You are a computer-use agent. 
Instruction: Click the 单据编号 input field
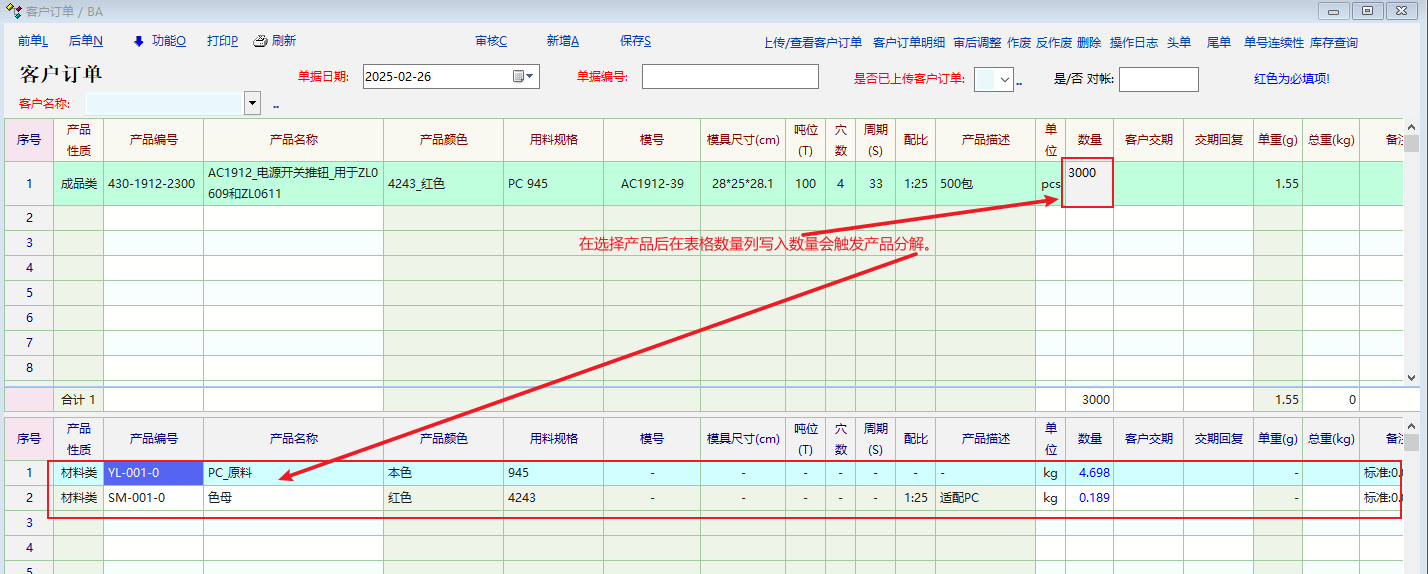(729, 77)
